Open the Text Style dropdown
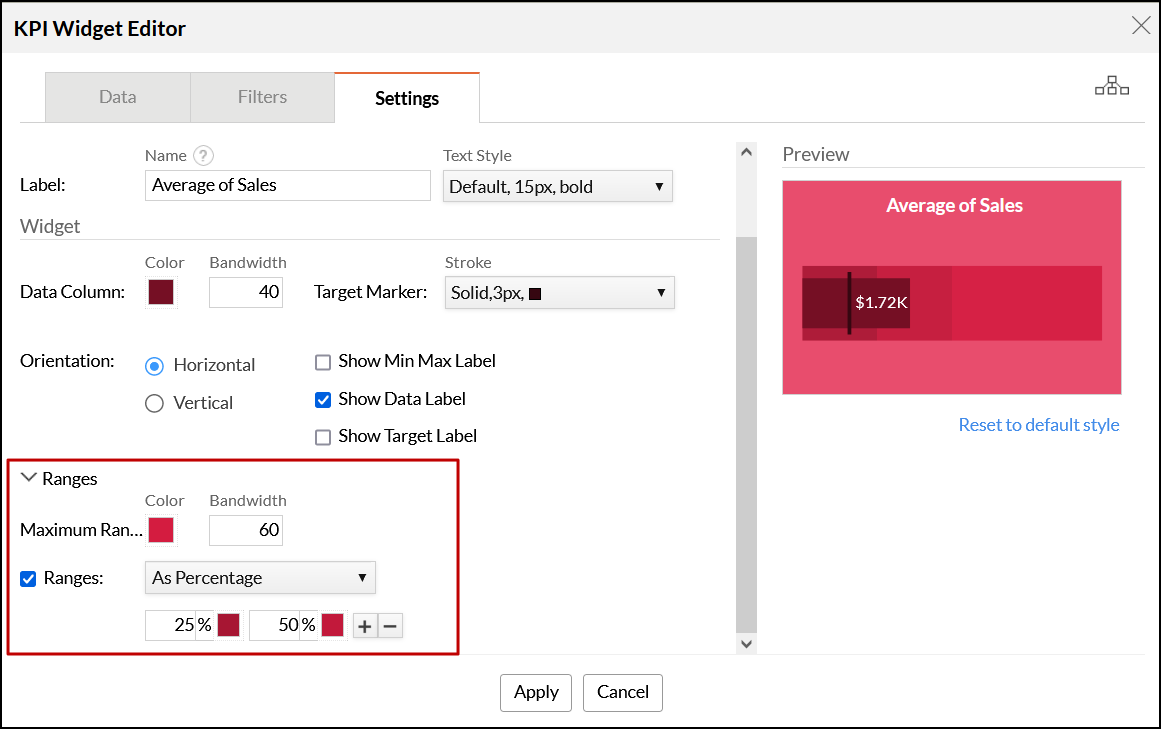1161x729 pixels. 557,186
